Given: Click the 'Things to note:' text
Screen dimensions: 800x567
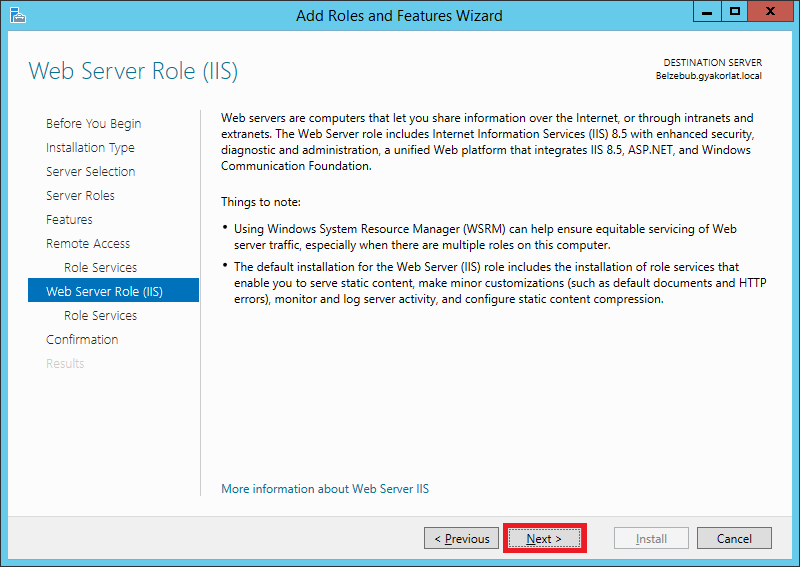Looking at the screenshot, I should 261,202.
